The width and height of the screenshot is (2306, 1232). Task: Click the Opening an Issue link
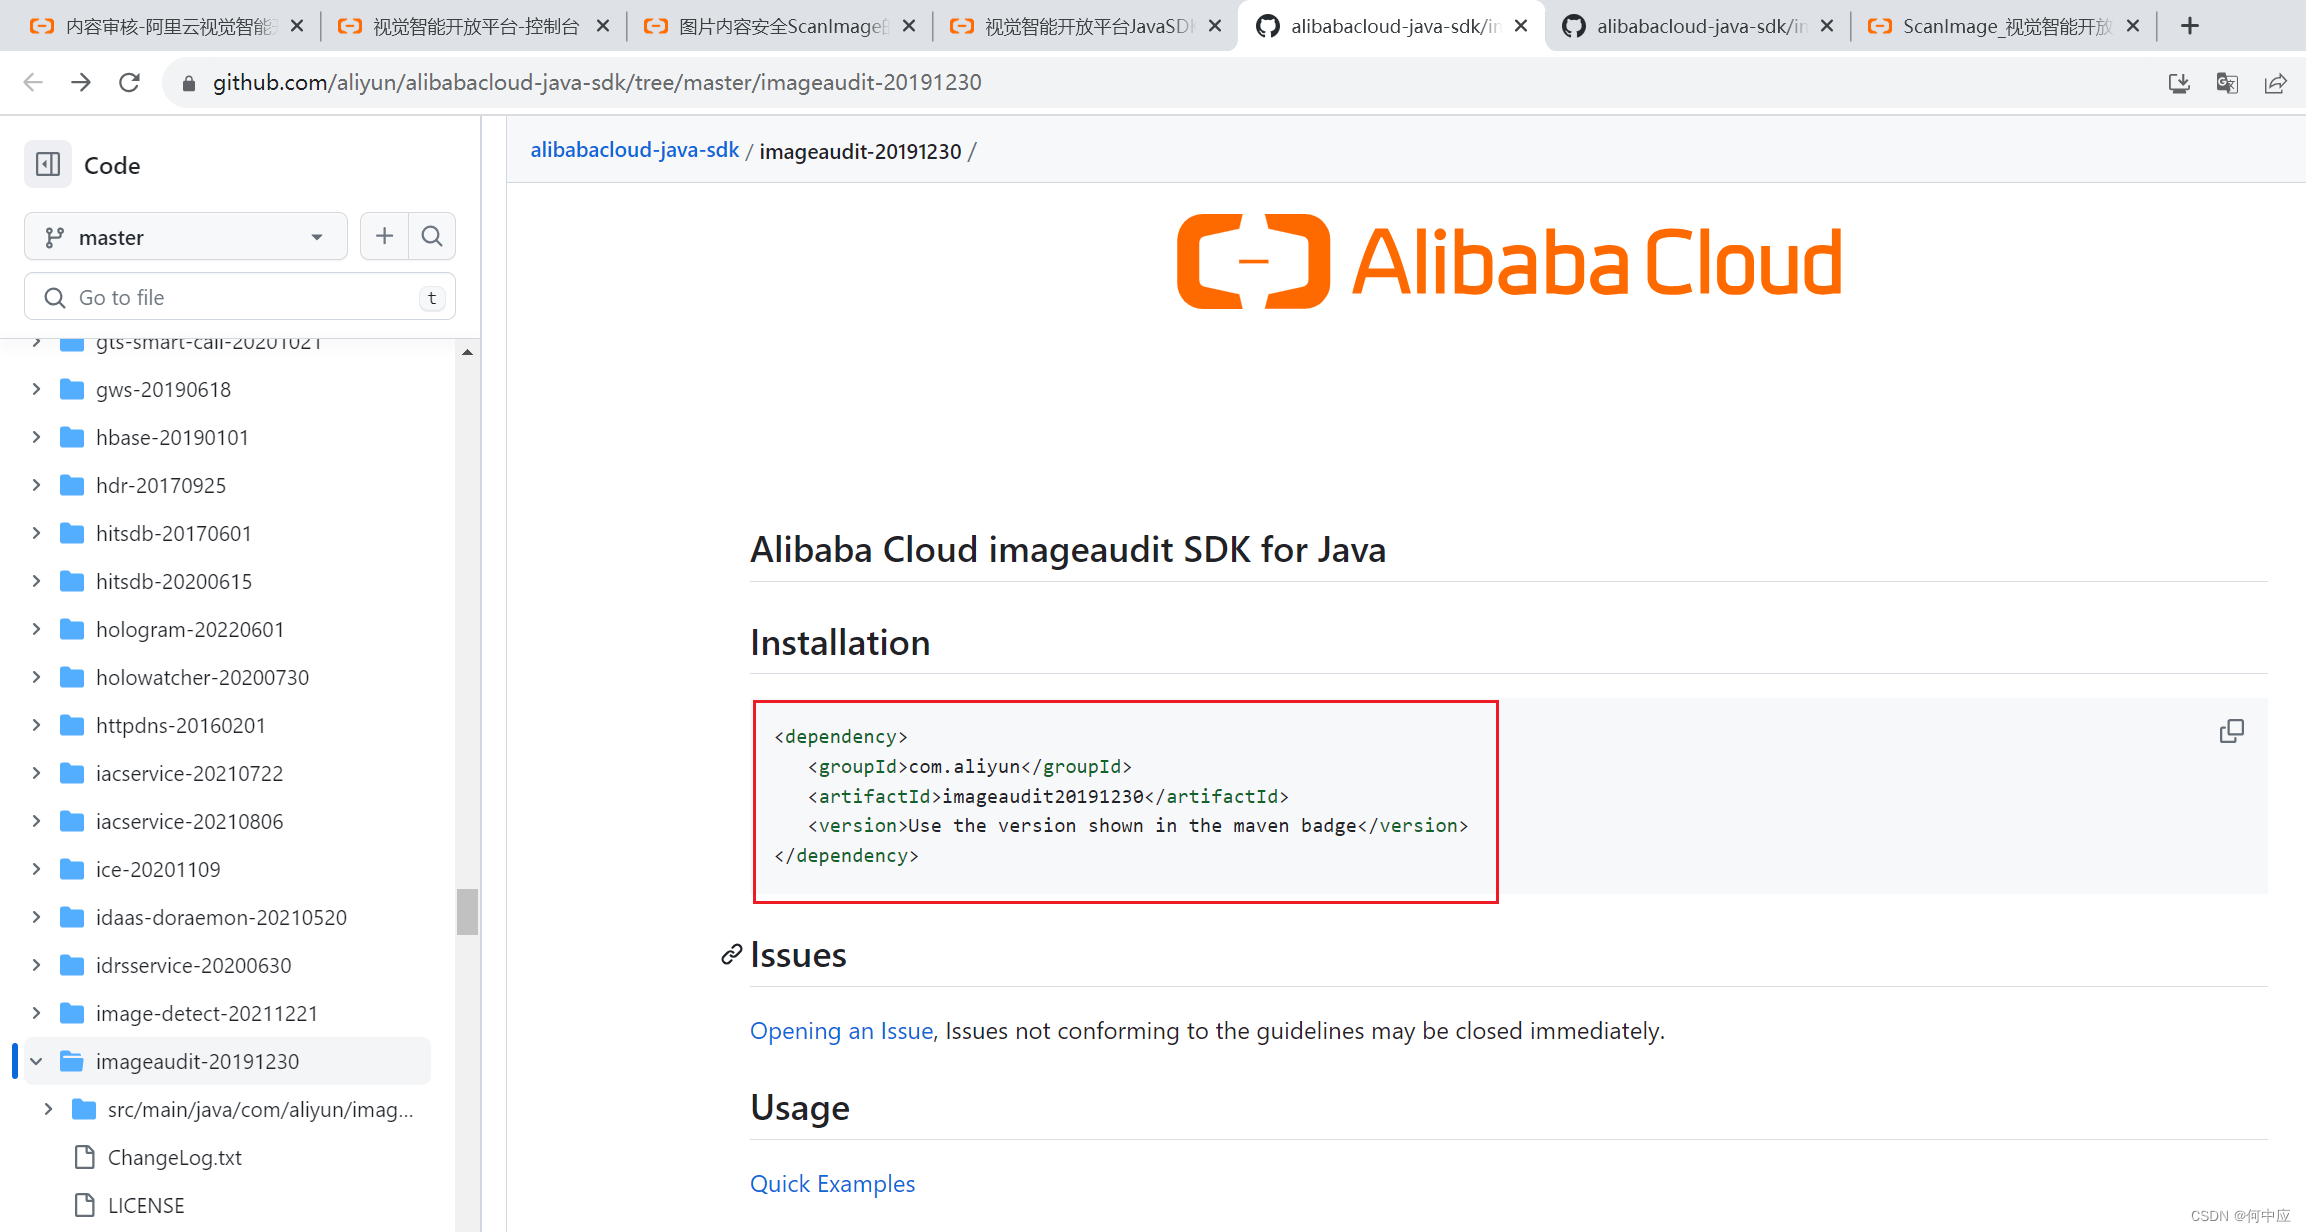pyautogui.click(x=841, y=1030)
